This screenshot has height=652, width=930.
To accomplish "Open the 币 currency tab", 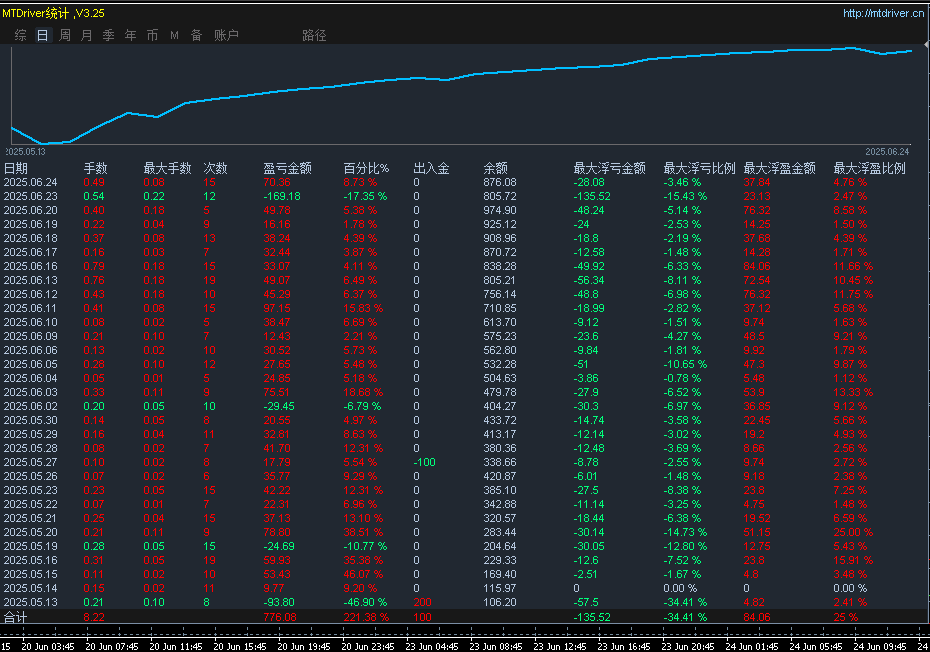I will point(152,35).
